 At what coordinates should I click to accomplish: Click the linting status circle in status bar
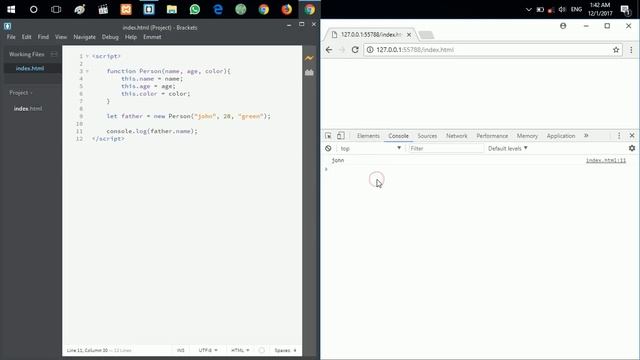tap(262, 350)
